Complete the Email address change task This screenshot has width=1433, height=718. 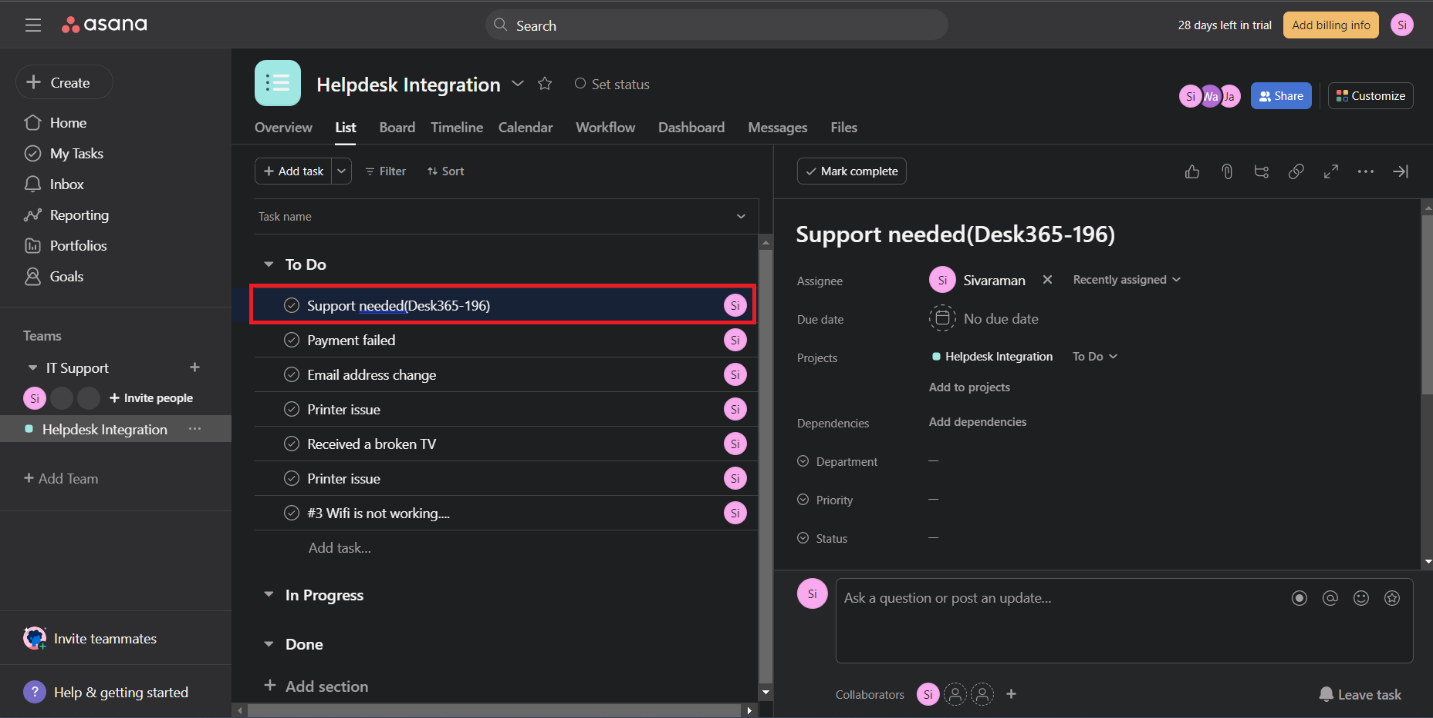point(292,375)
